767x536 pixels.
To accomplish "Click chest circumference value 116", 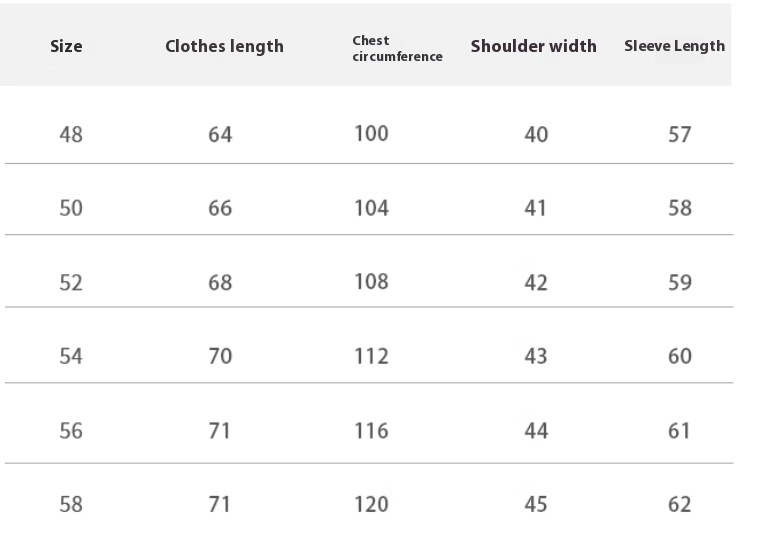I will click(x=371, y=431).
